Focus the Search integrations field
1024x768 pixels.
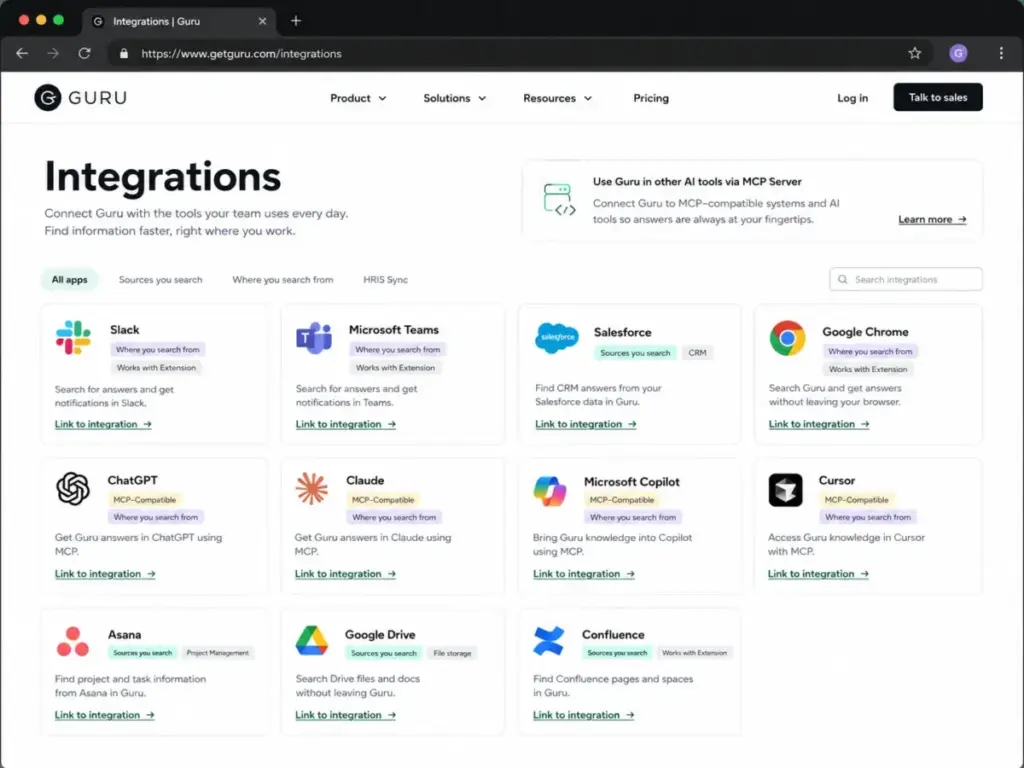906,280
